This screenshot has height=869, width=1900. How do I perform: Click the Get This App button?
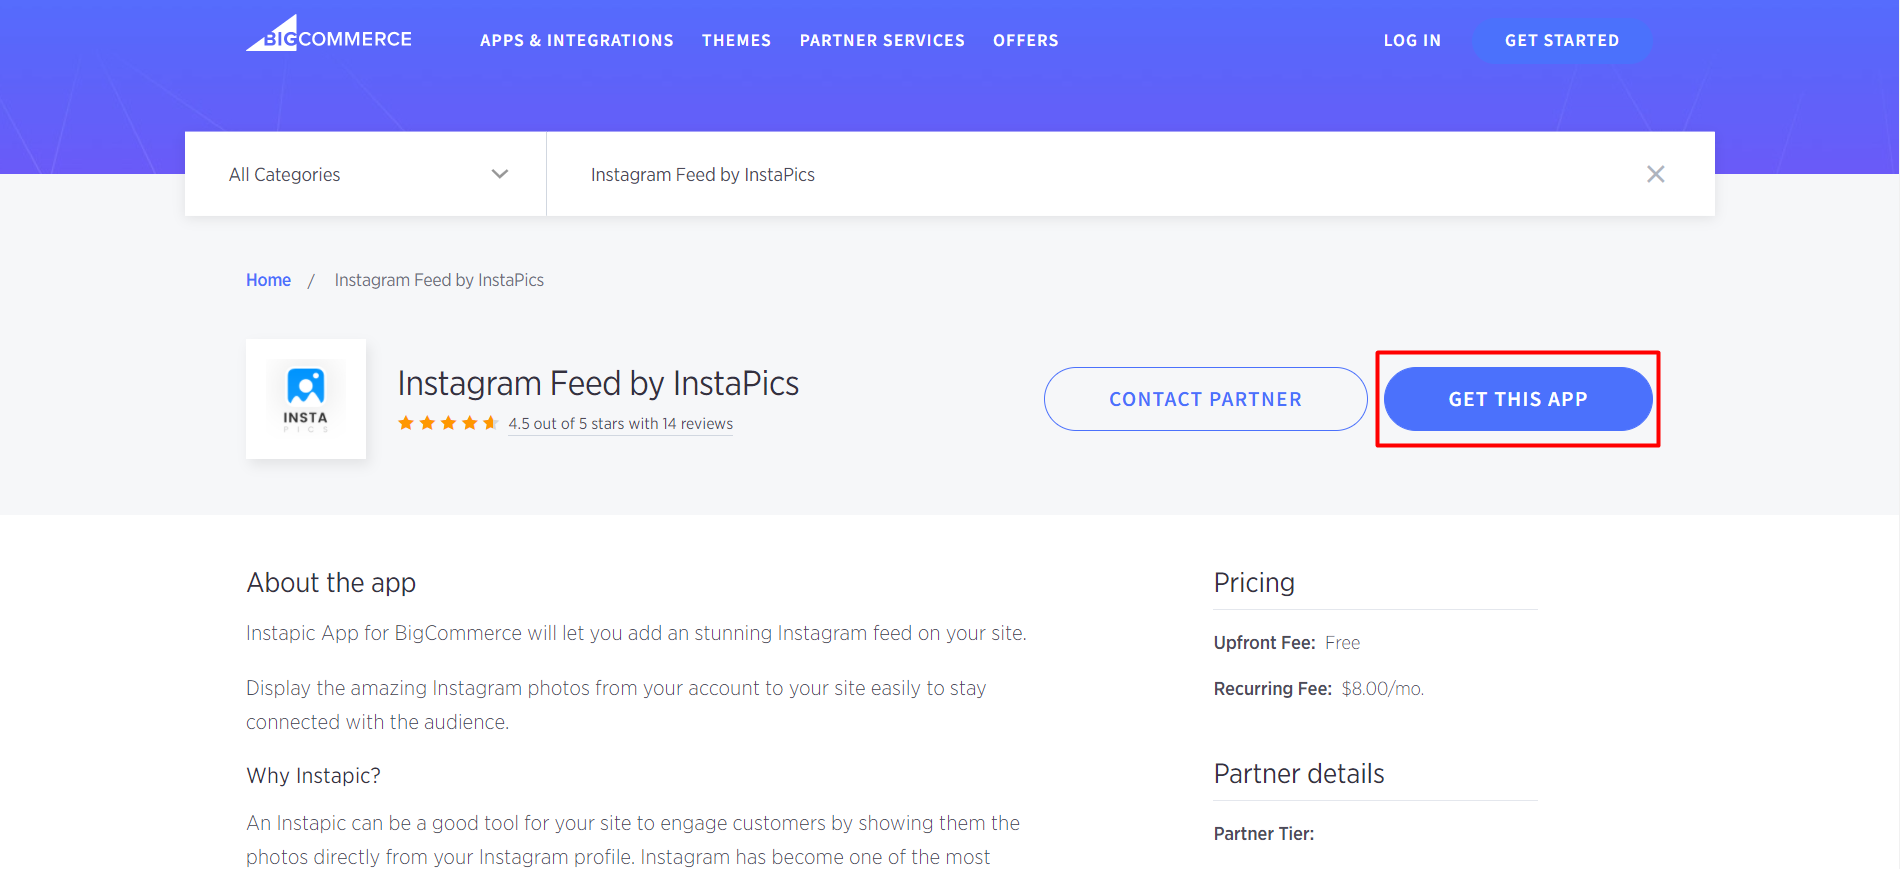1518,399
